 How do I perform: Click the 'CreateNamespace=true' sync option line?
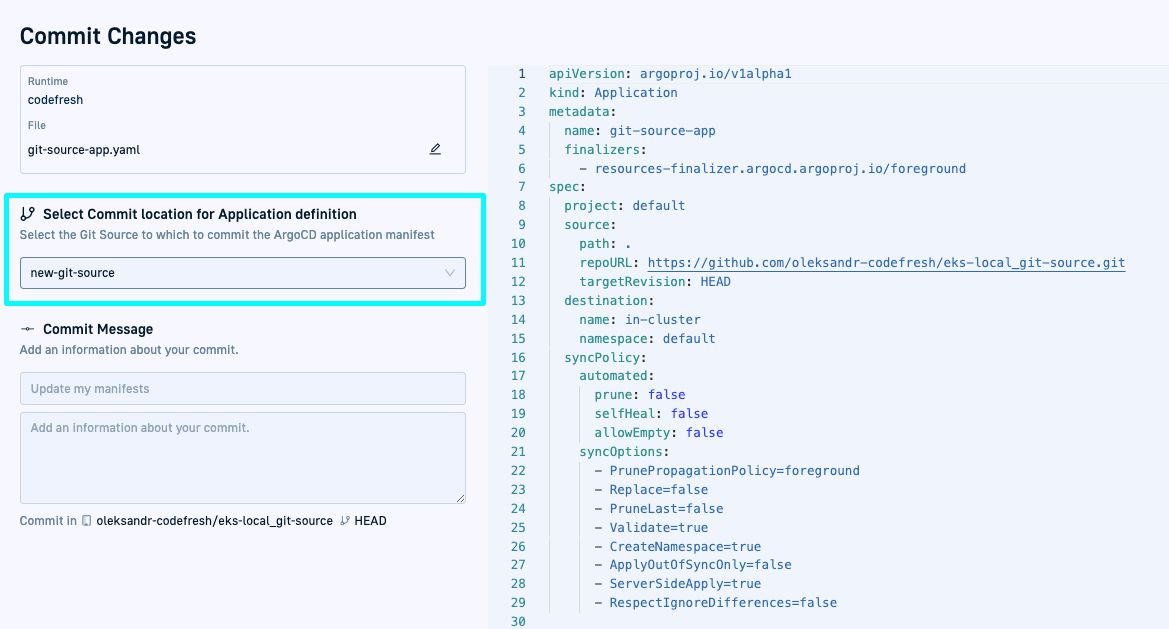click(685, 547)
